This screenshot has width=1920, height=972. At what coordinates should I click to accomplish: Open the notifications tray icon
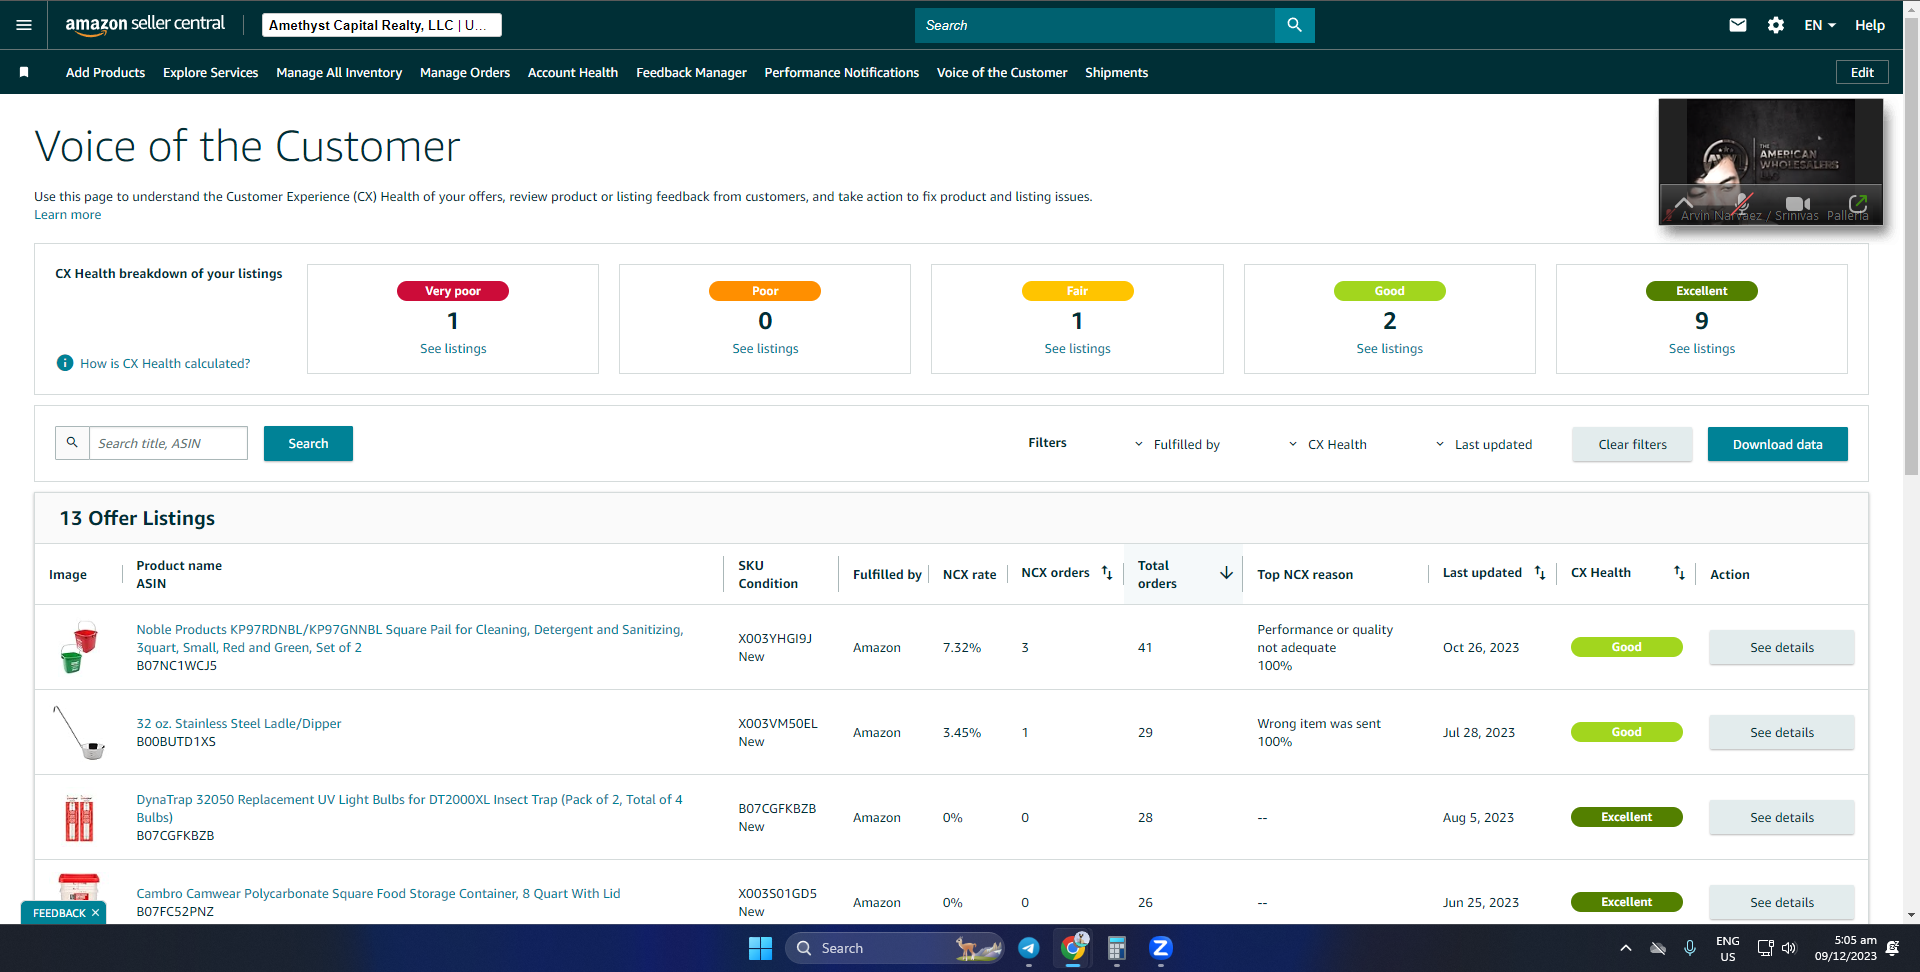pyautogui.click(x=1892, y=948)
